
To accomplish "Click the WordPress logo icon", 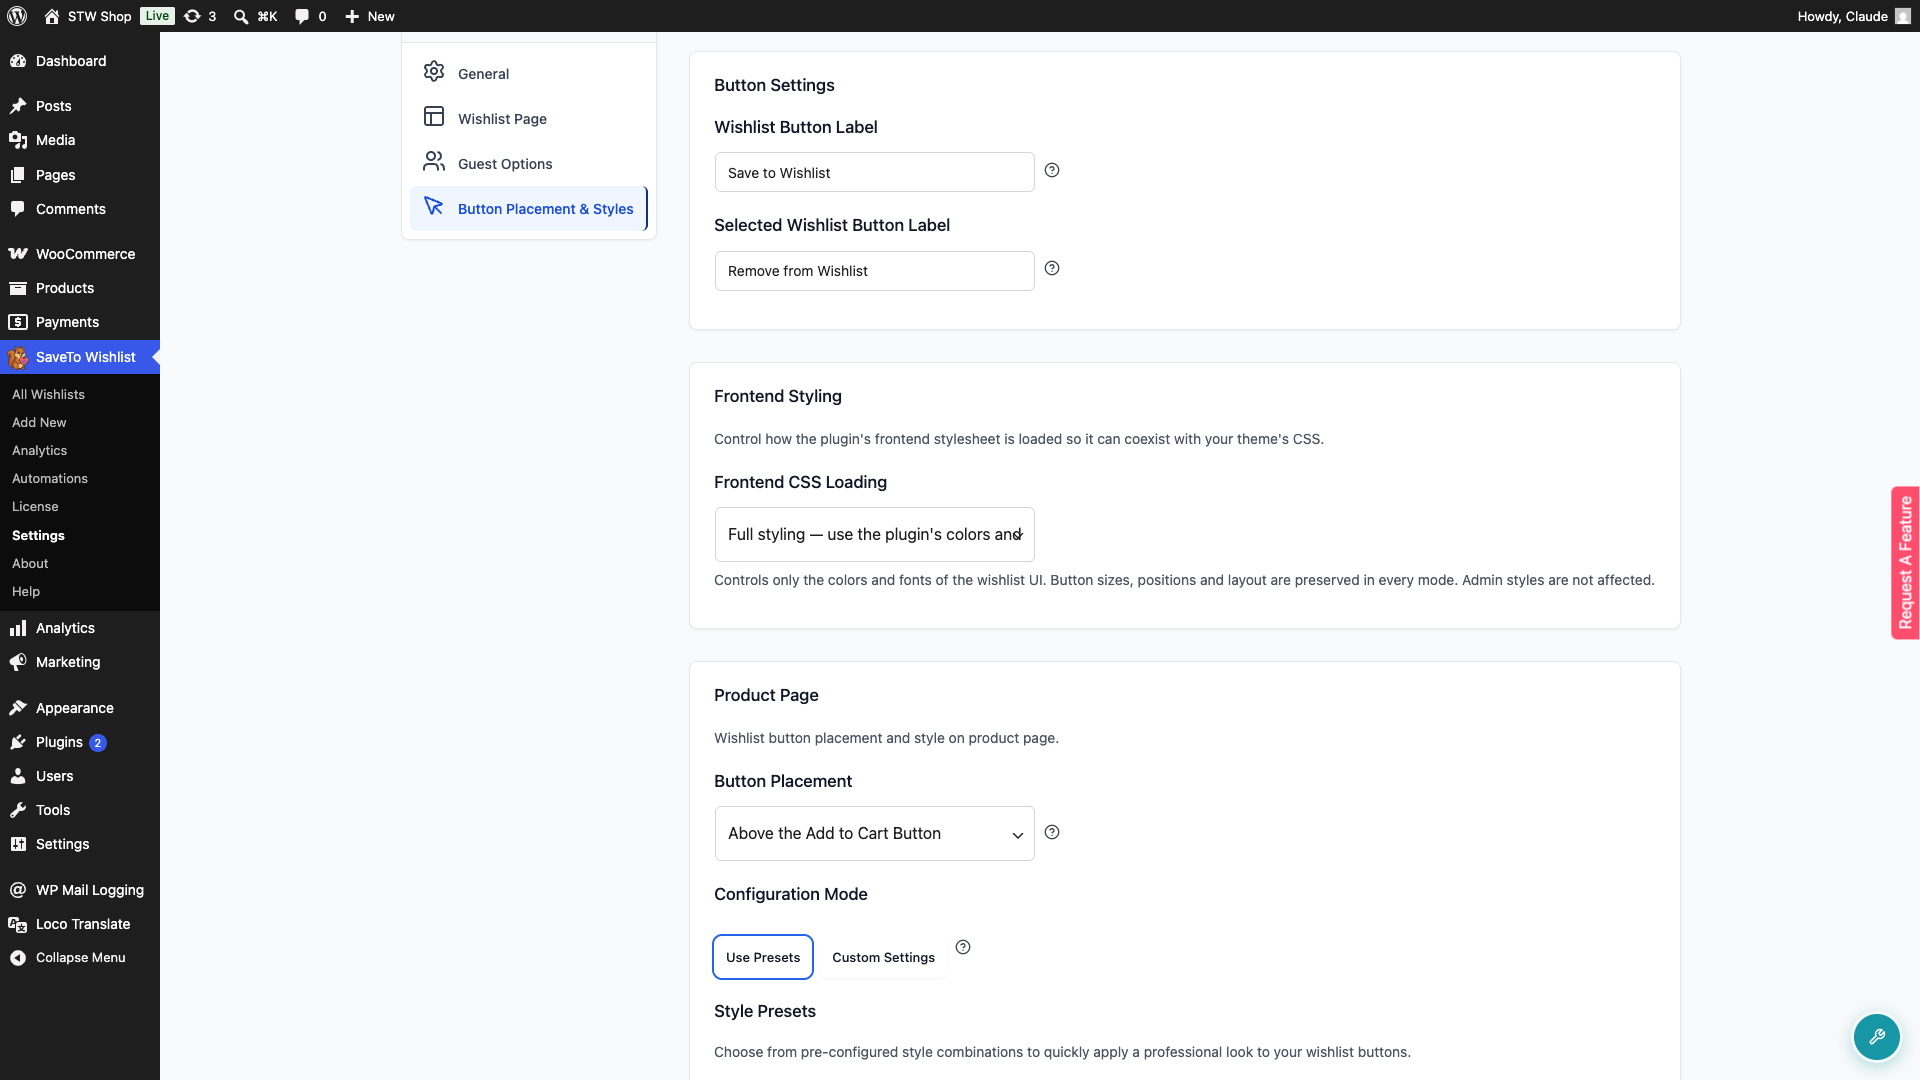I will (17, 16).
